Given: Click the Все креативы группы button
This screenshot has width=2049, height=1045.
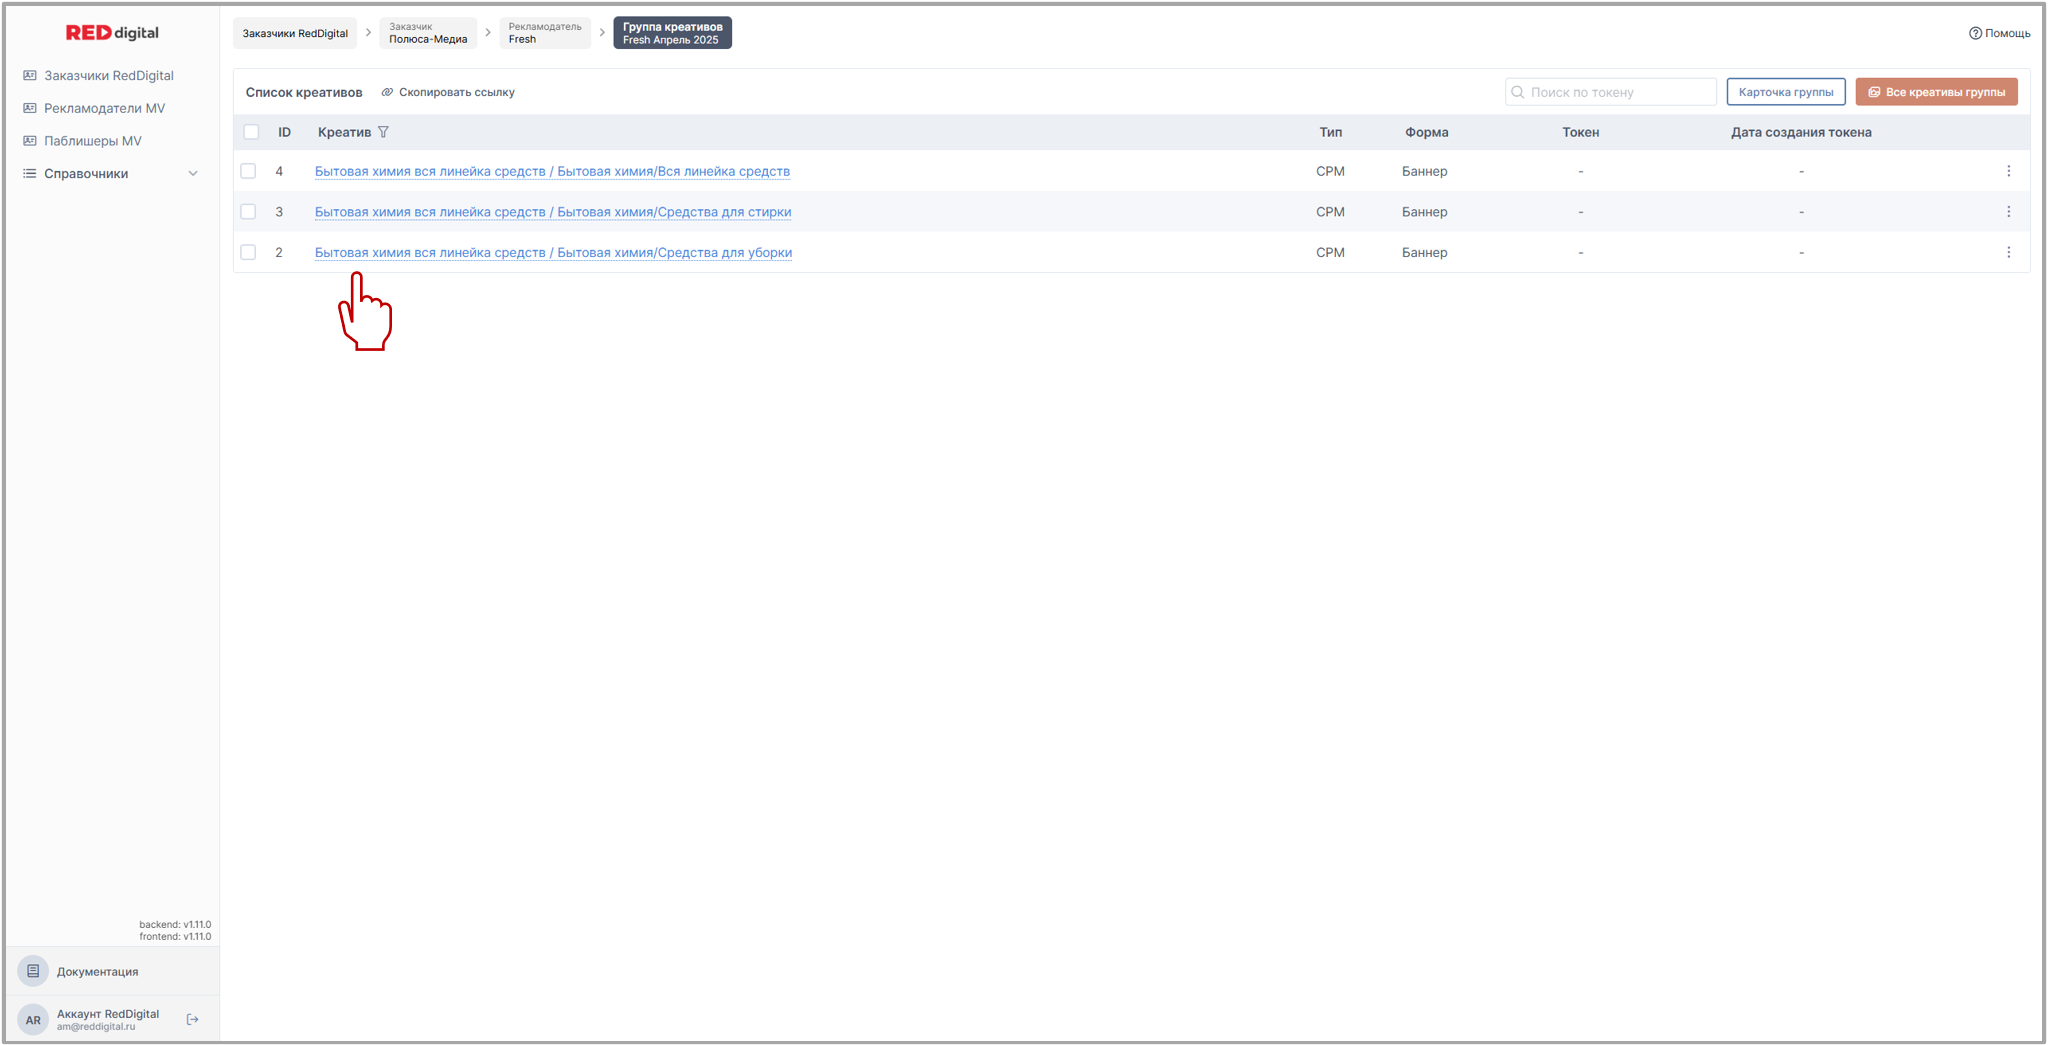Looking at the screenshot, I should click(1936, 92).
